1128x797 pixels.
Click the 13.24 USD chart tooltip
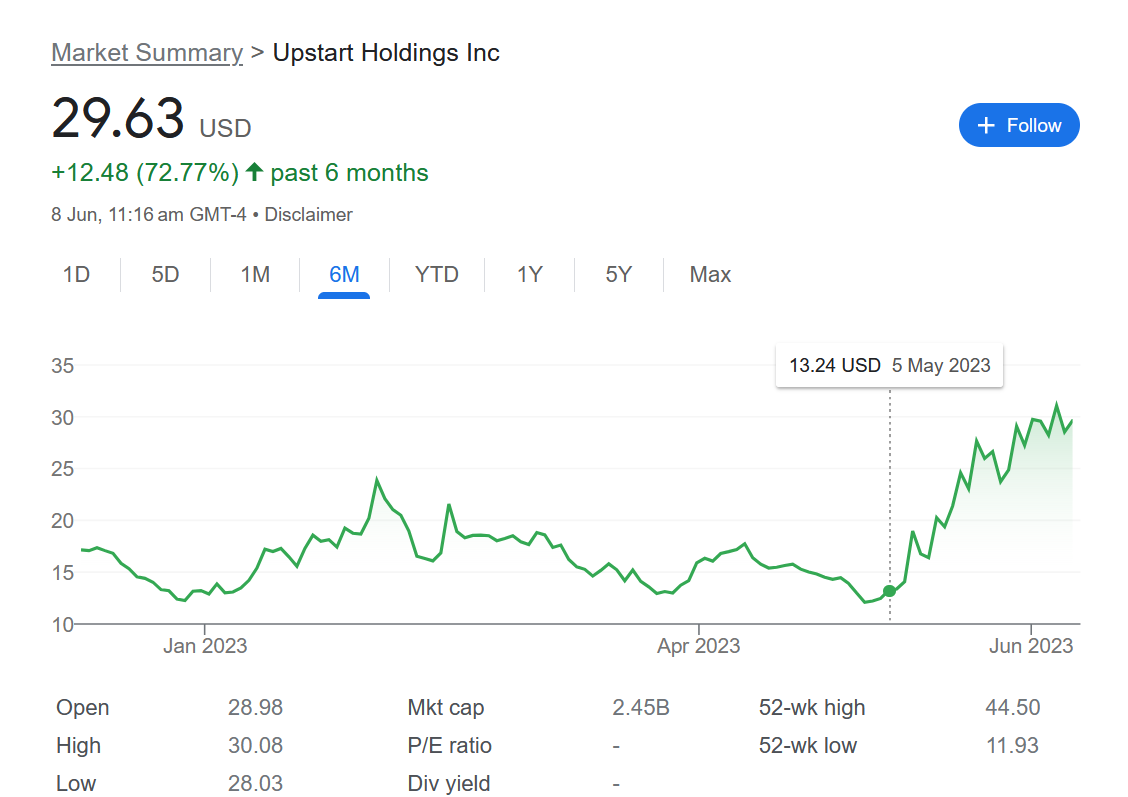(889, 365)
